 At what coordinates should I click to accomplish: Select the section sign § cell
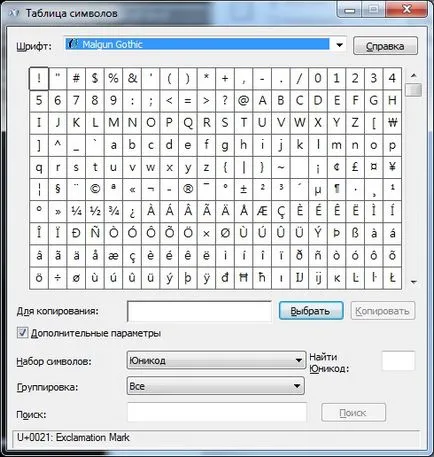click(58, 189)
